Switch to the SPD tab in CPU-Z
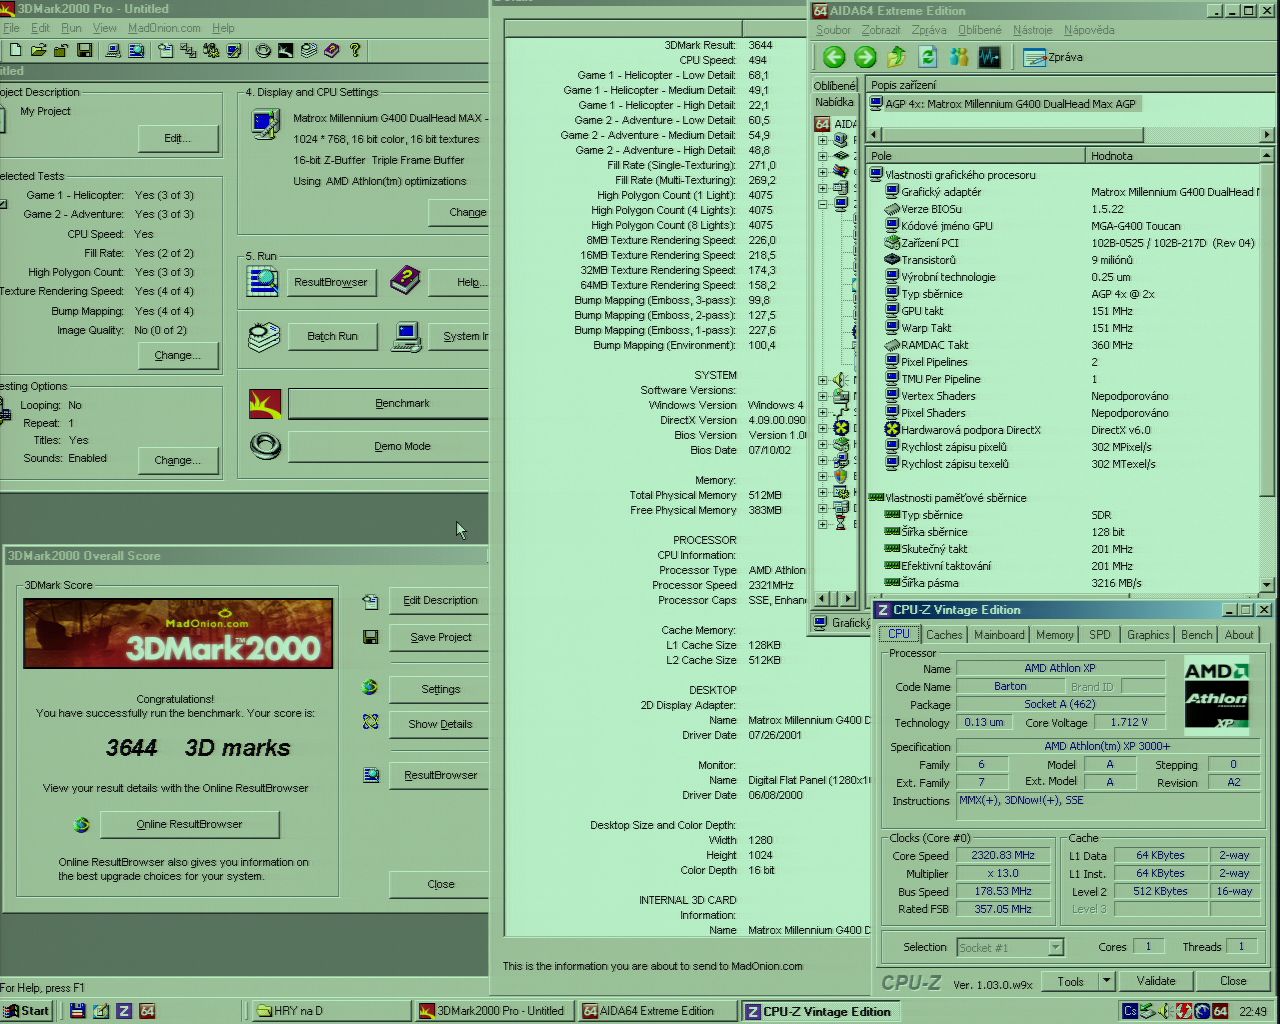The height and width of the screenshot is (1024, 1280). coord(1099,635)
